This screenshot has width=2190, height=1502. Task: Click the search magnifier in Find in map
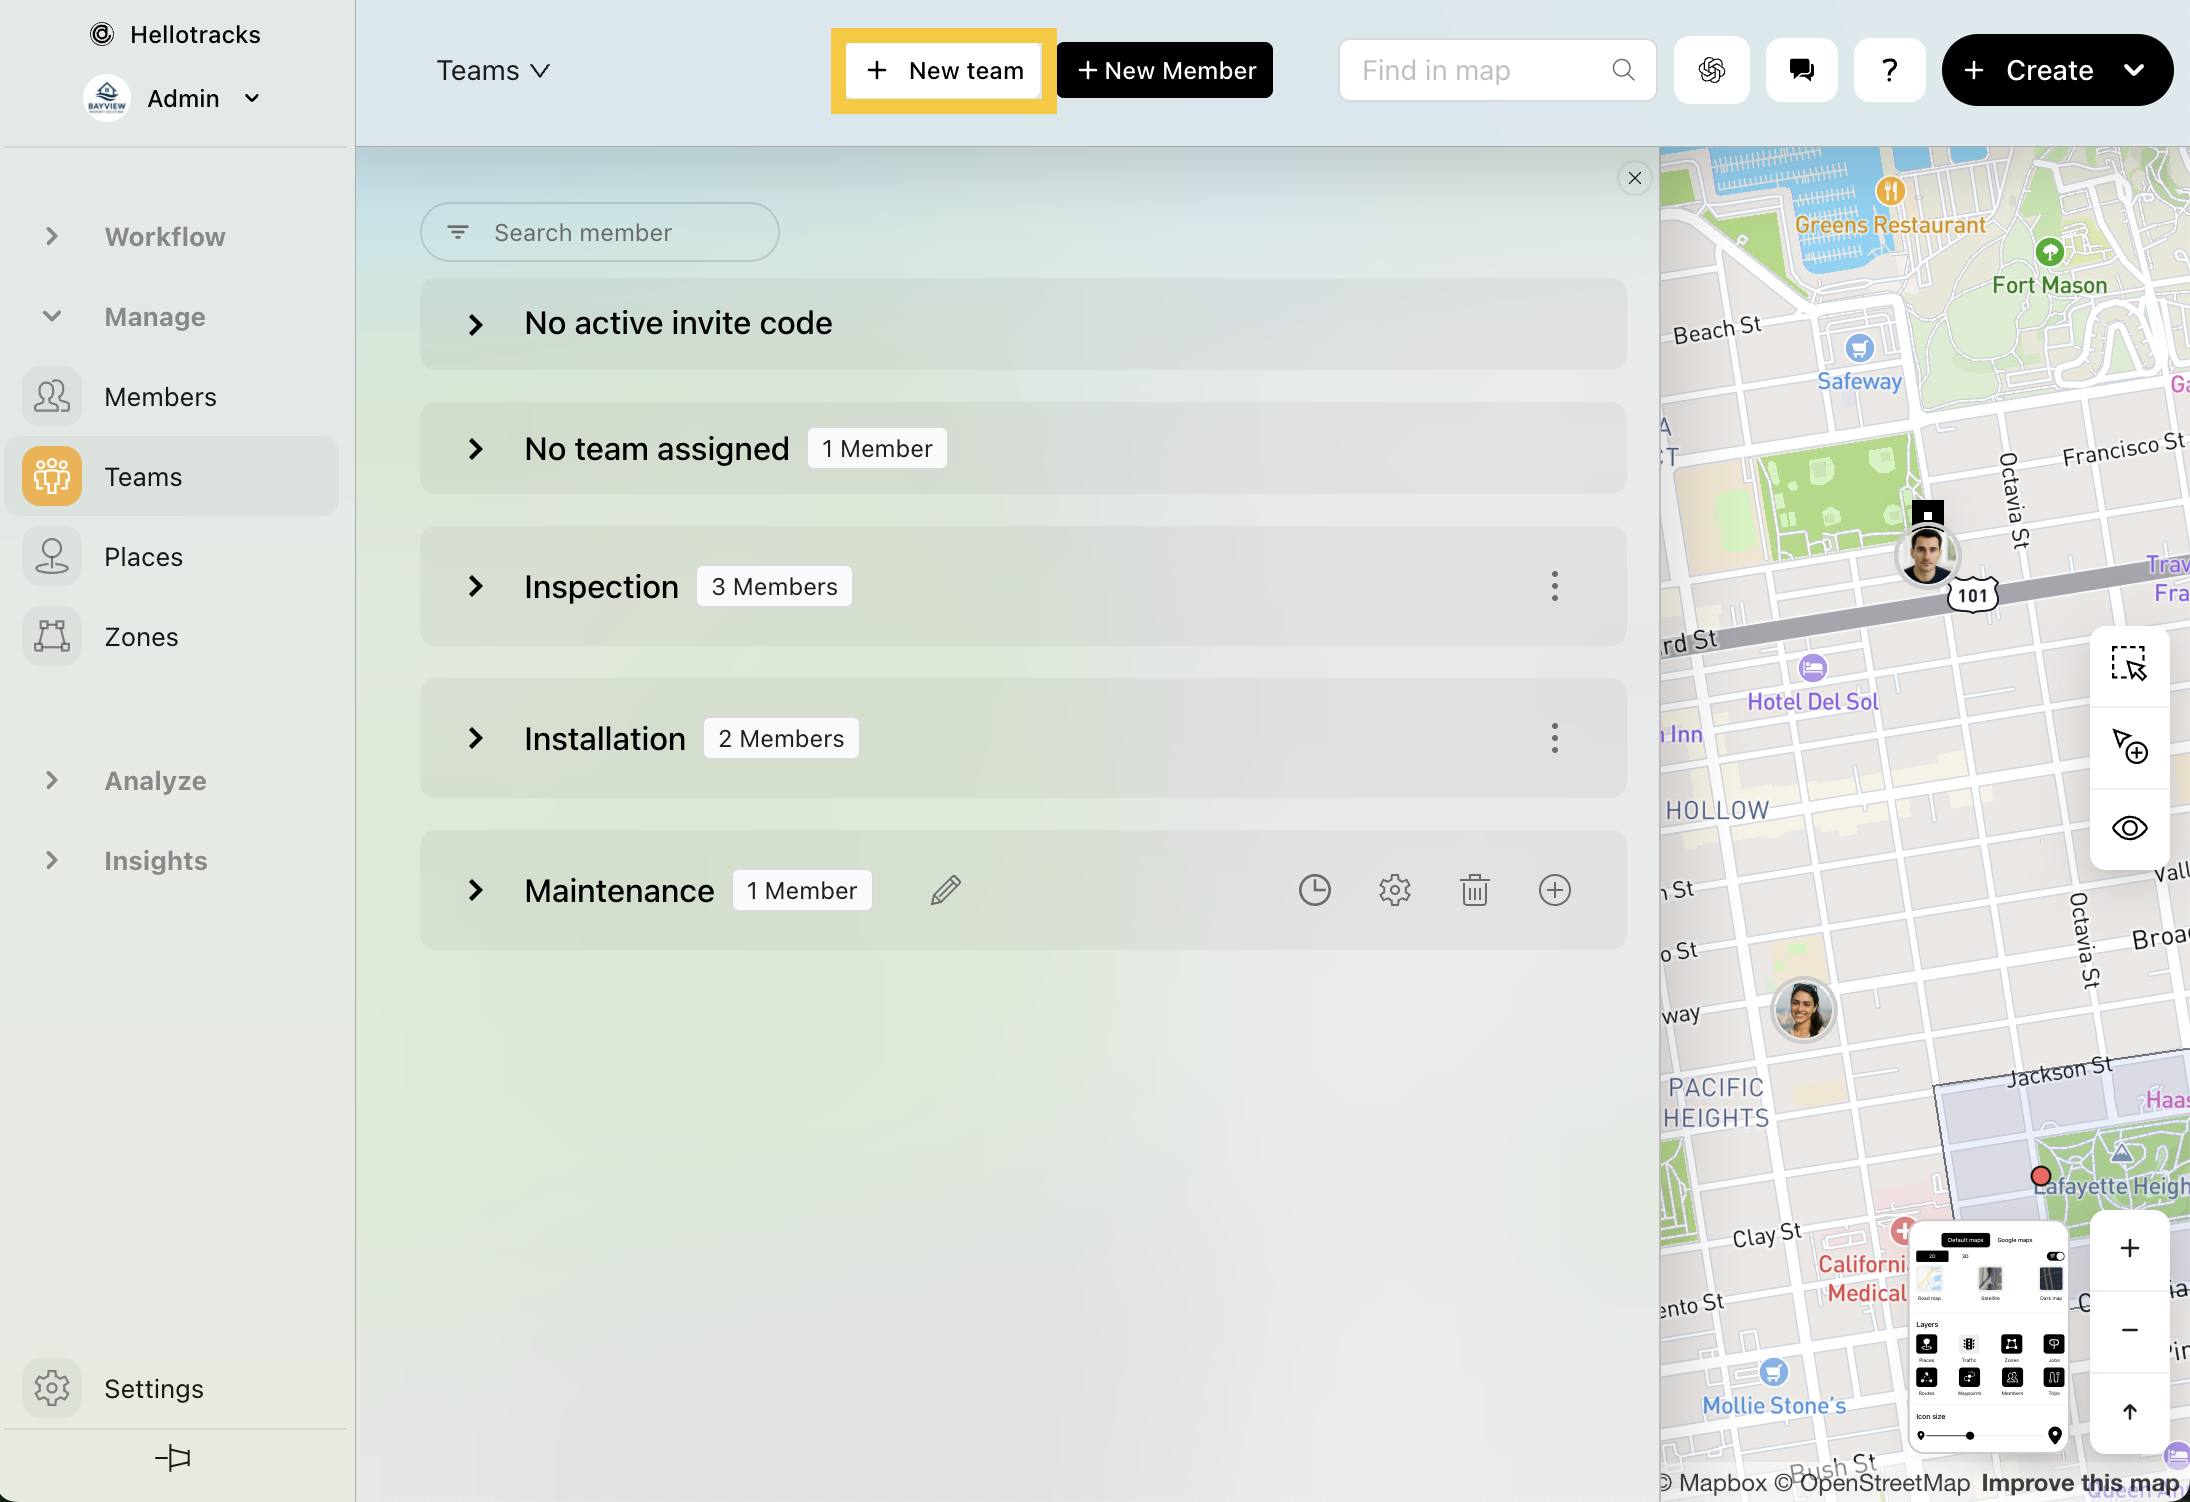pos(1623,70)
